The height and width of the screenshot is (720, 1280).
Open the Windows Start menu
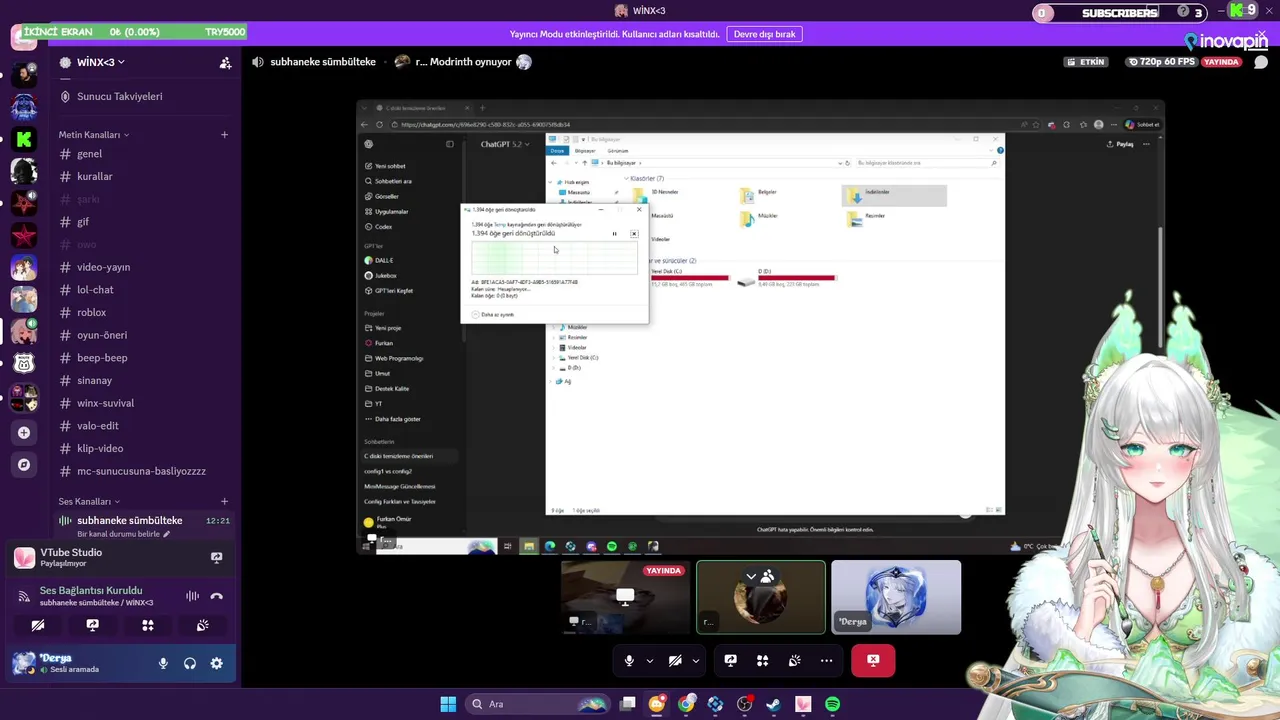pyautogui.click(x=448, y=704)
